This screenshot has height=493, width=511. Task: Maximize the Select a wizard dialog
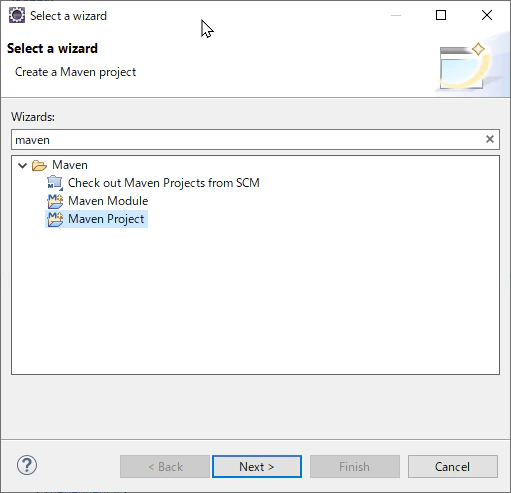[441, 15]
